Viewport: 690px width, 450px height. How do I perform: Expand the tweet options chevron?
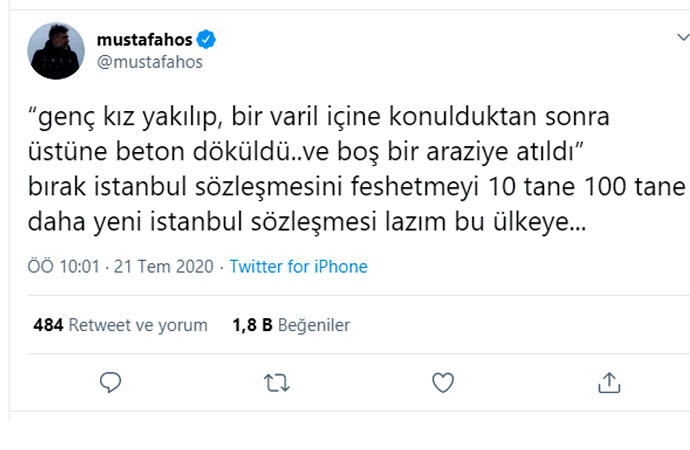(677, 36)
